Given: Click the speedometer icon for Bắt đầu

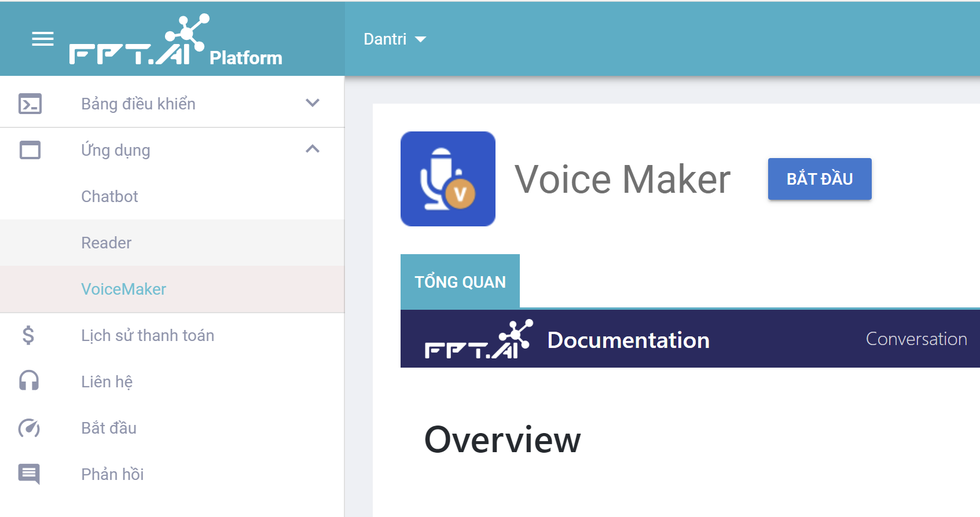Looking at the screenshot, I should click(x=29, y=428).
